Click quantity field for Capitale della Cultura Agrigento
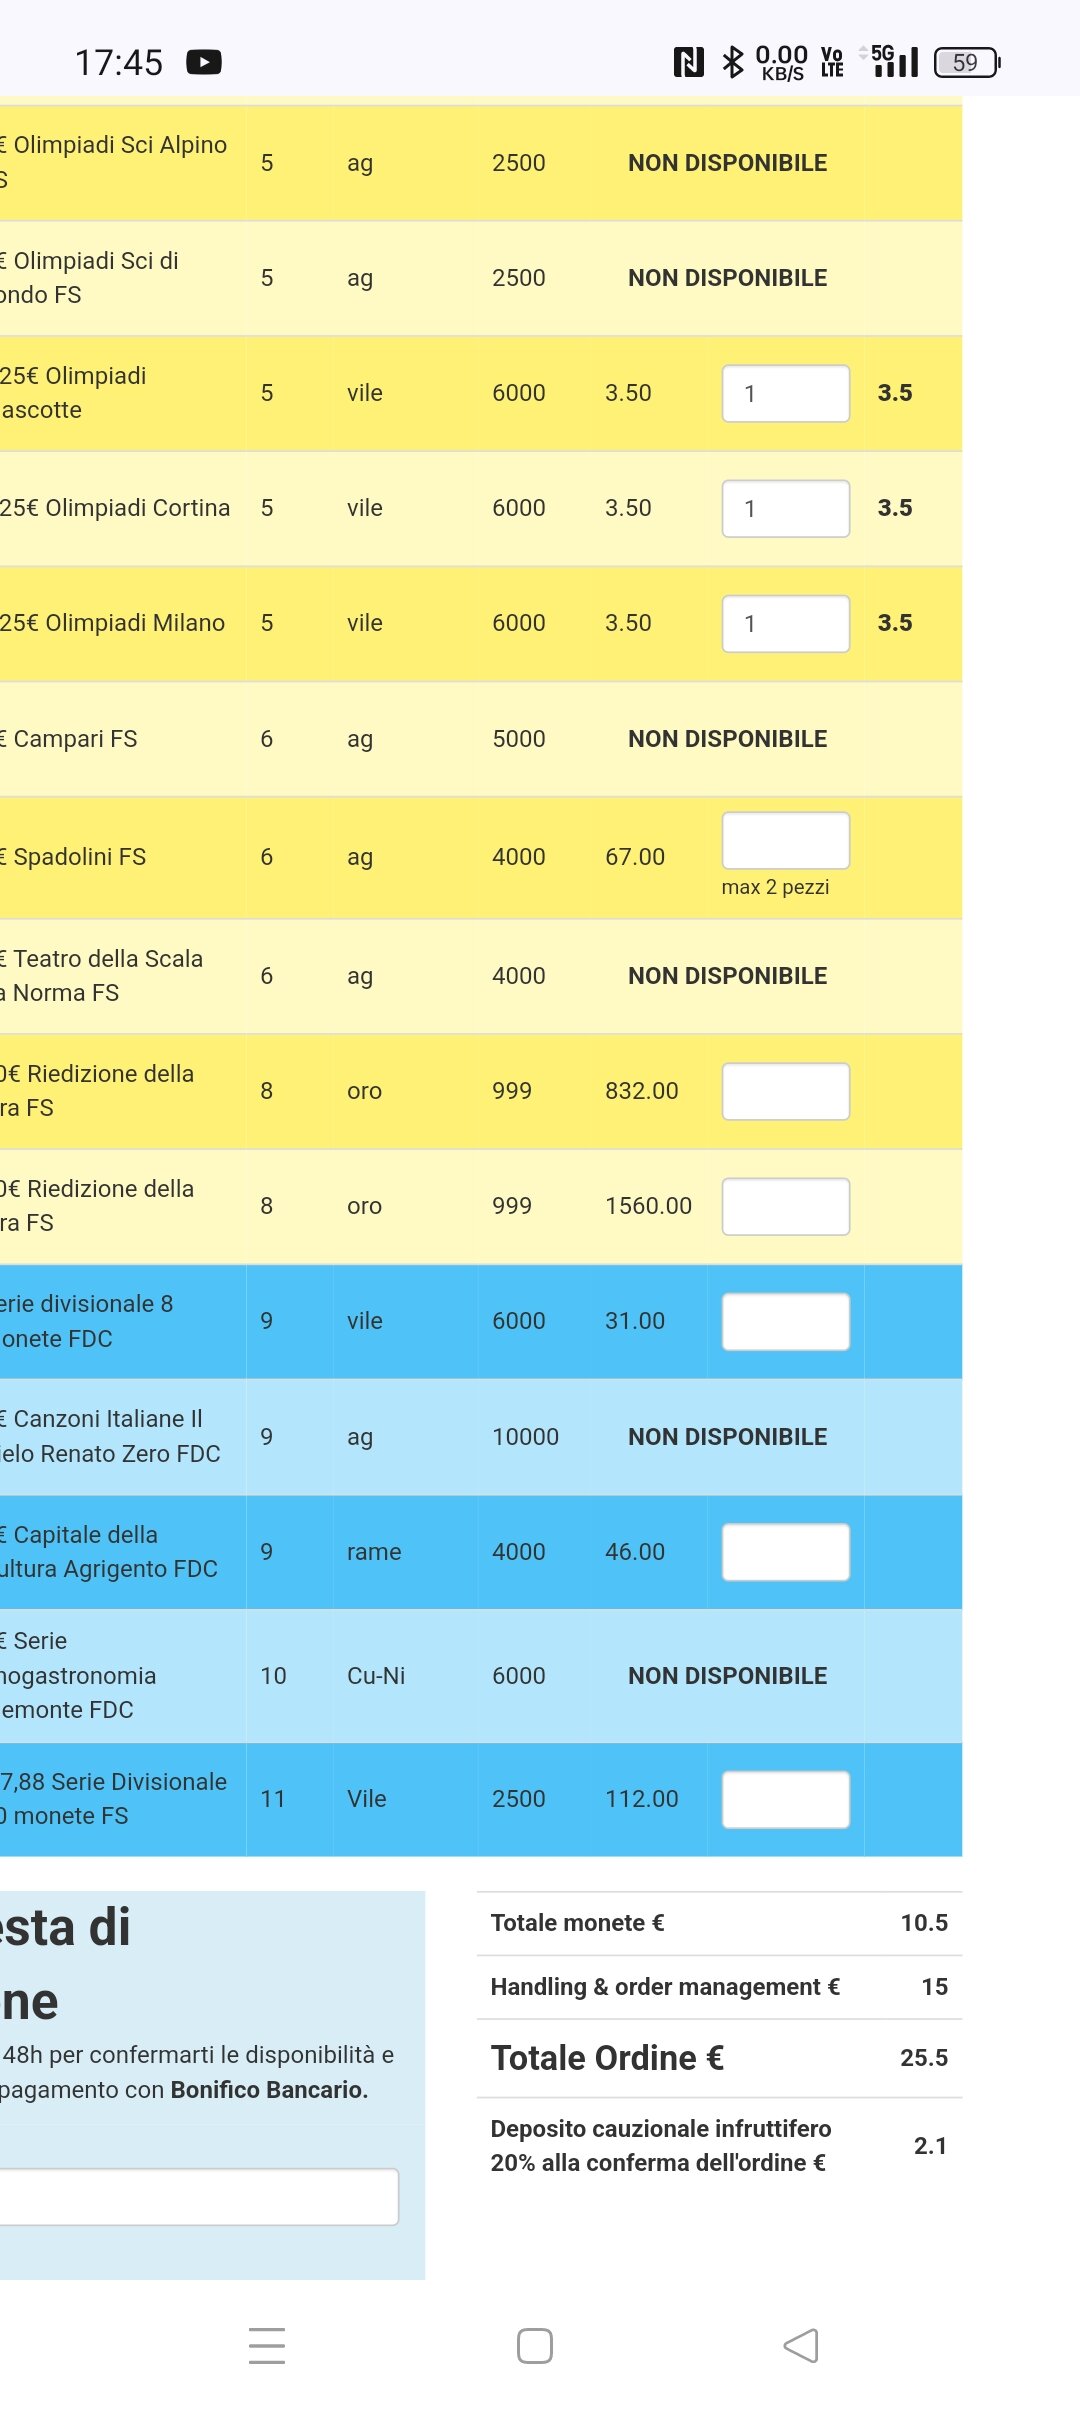The height and width of the screenshot is (2412, 1080). click(x=786, y=1552)
